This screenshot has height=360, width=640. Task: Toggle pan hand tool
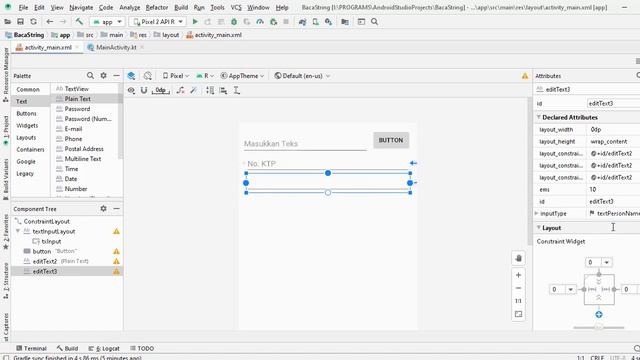(518, 258)
